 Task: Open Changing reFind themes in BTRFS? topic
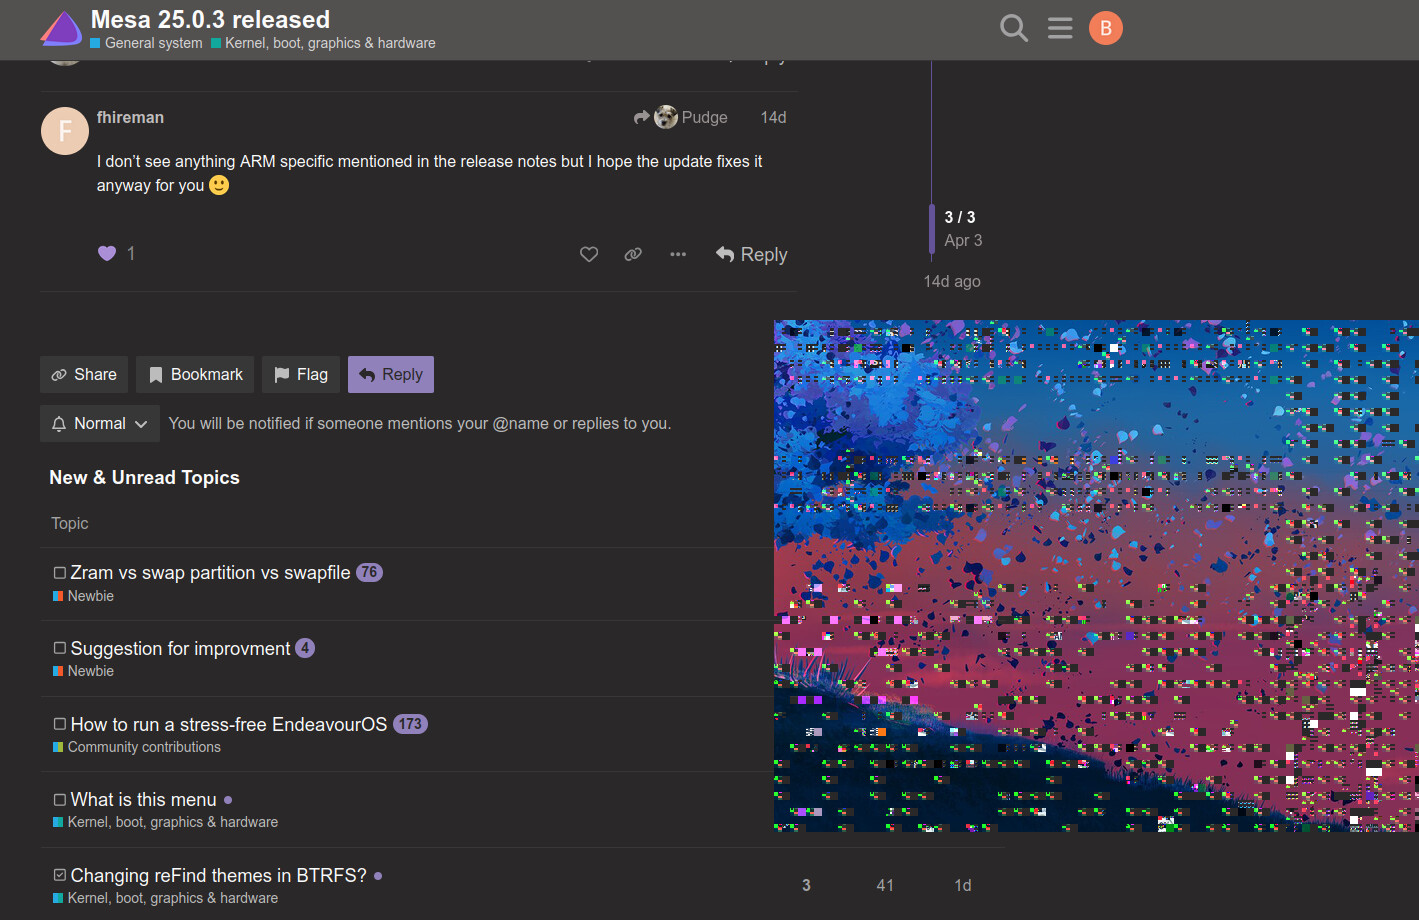(x=218, y=875)
